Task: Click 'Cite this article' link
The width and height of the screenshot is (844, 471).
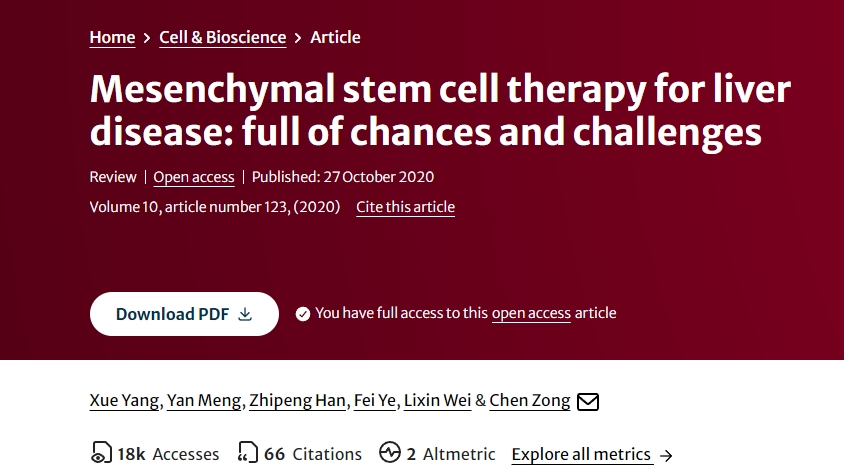Action: pos(405,207)
